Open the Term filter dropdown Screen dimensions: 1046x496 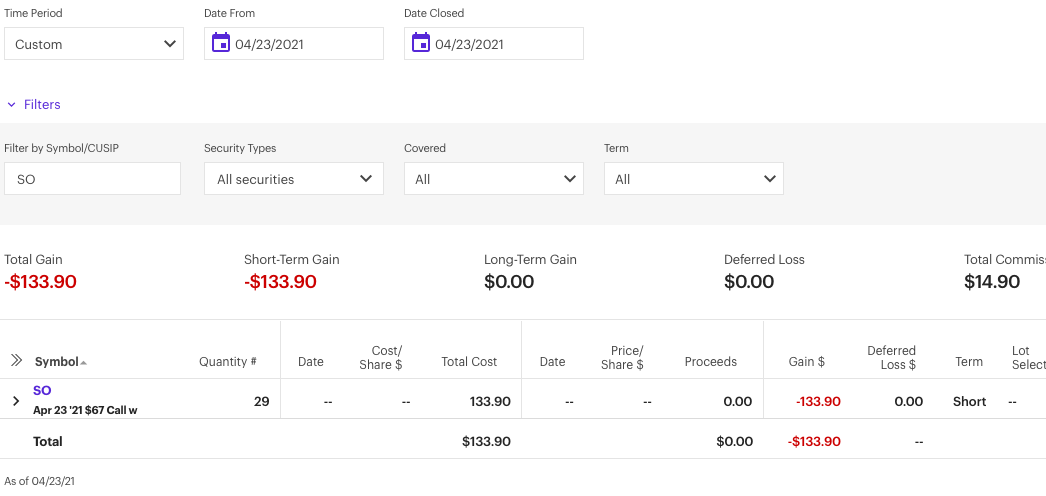click(694, 179)
